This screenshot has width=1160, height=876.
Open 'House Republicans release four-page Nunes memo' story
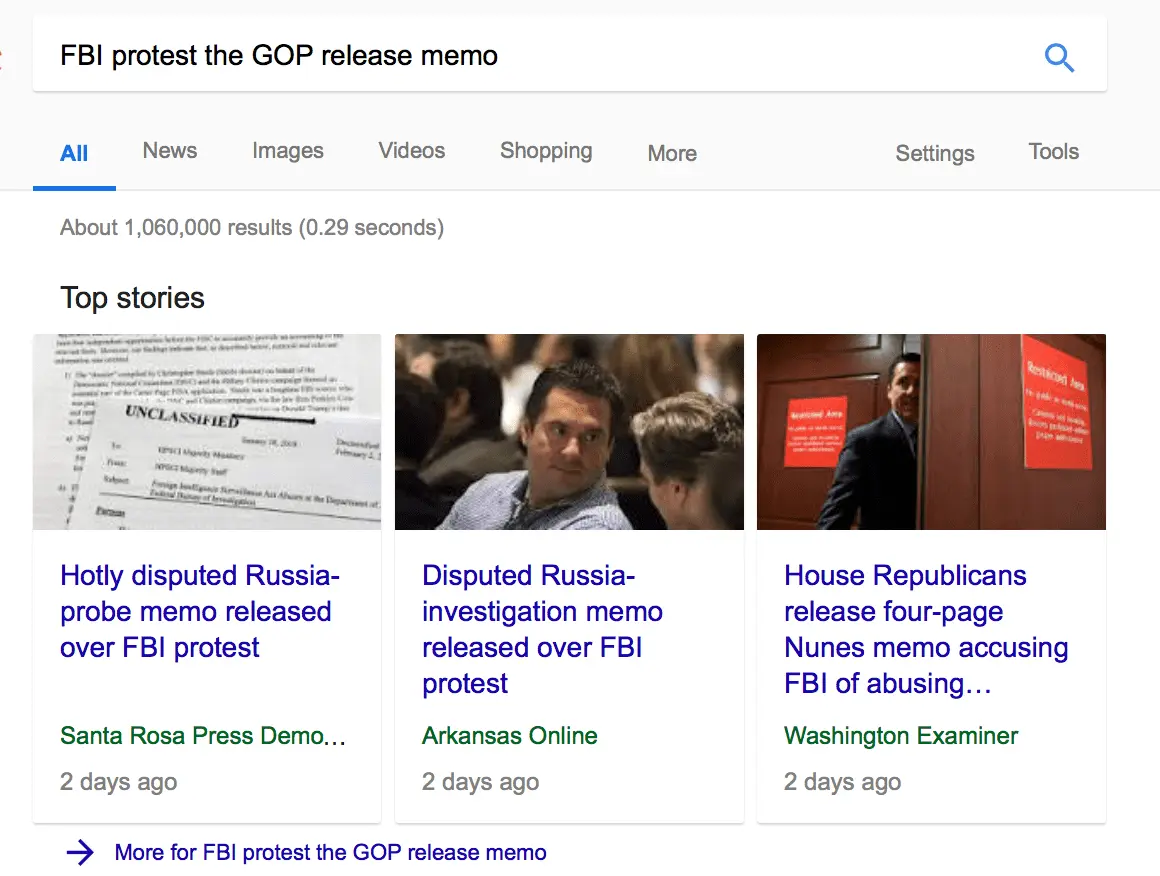click(926, 629)
